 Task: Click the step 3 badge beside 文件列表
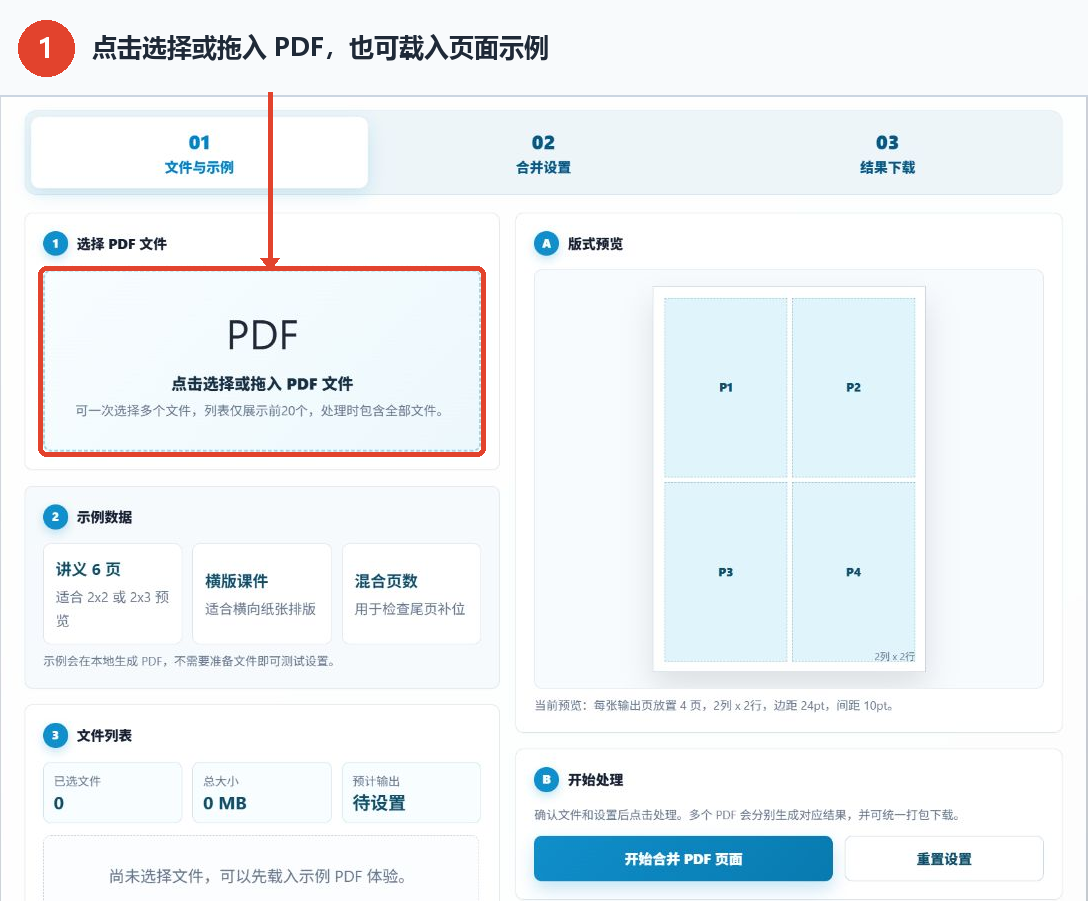click(x=56, y=735)
